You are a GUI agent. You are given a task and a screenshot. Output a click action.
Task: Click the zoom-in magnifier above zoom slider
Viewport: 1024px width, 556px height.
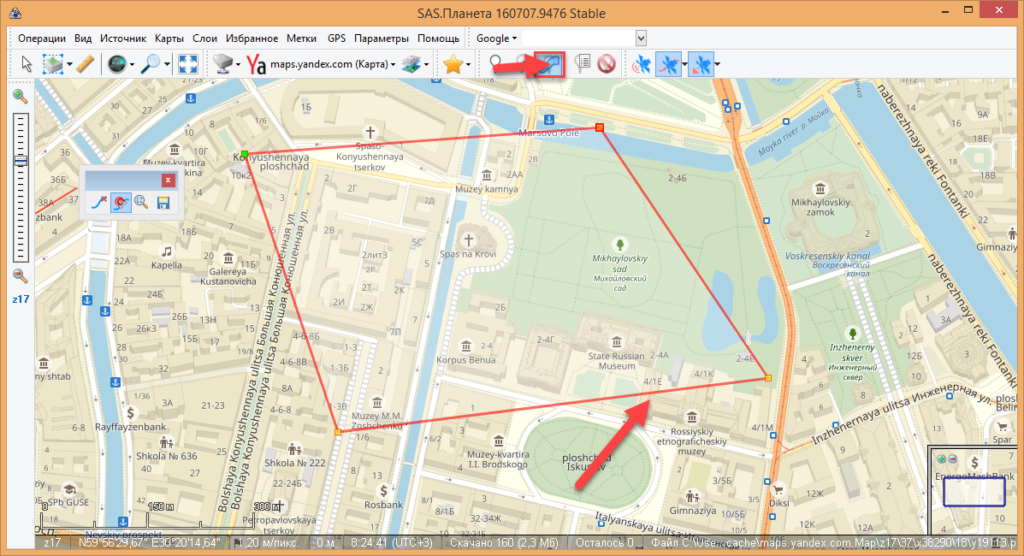(19, 96)
